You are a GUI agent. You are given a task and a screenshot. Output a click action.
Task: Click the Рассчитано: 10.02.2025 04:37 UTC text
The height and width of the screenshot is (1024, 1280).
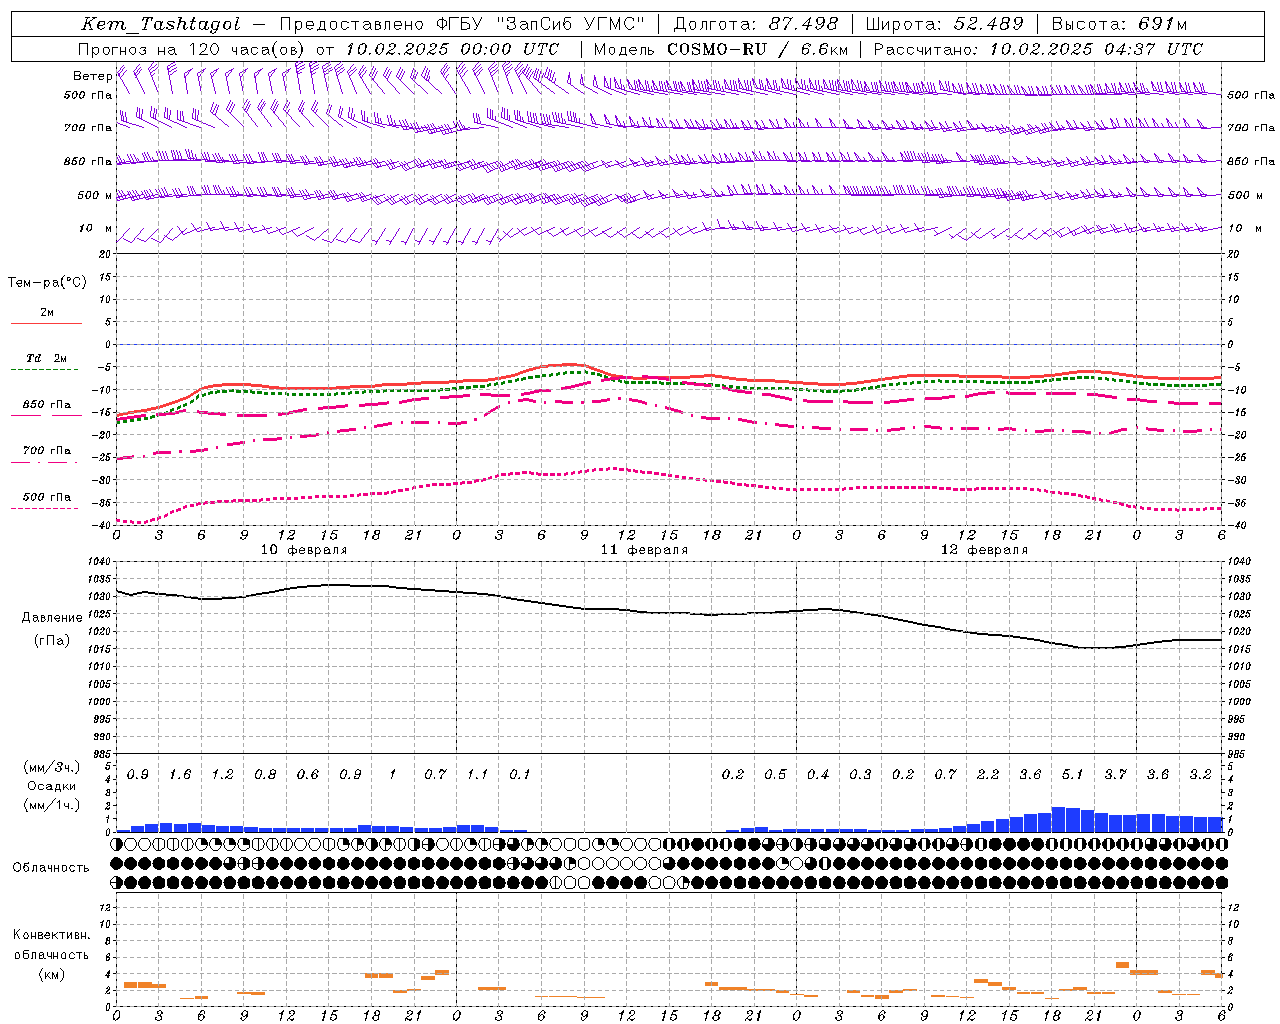(x=1038, y=49)
